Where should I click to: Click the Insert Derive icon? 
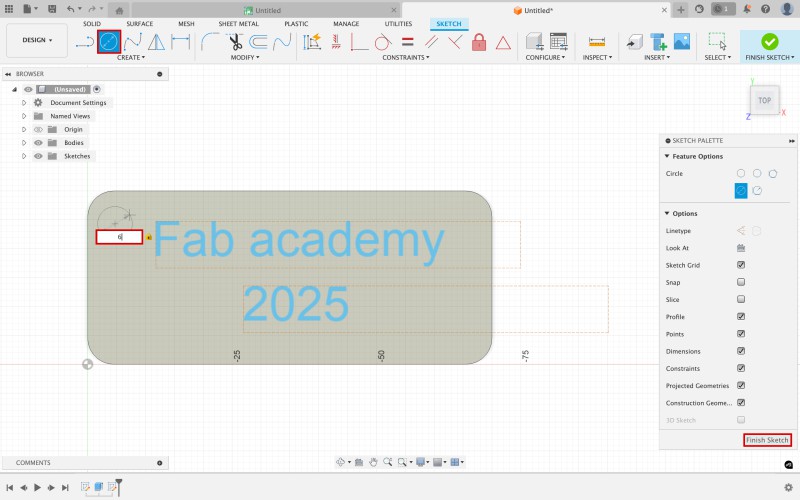tap(635, 42)
